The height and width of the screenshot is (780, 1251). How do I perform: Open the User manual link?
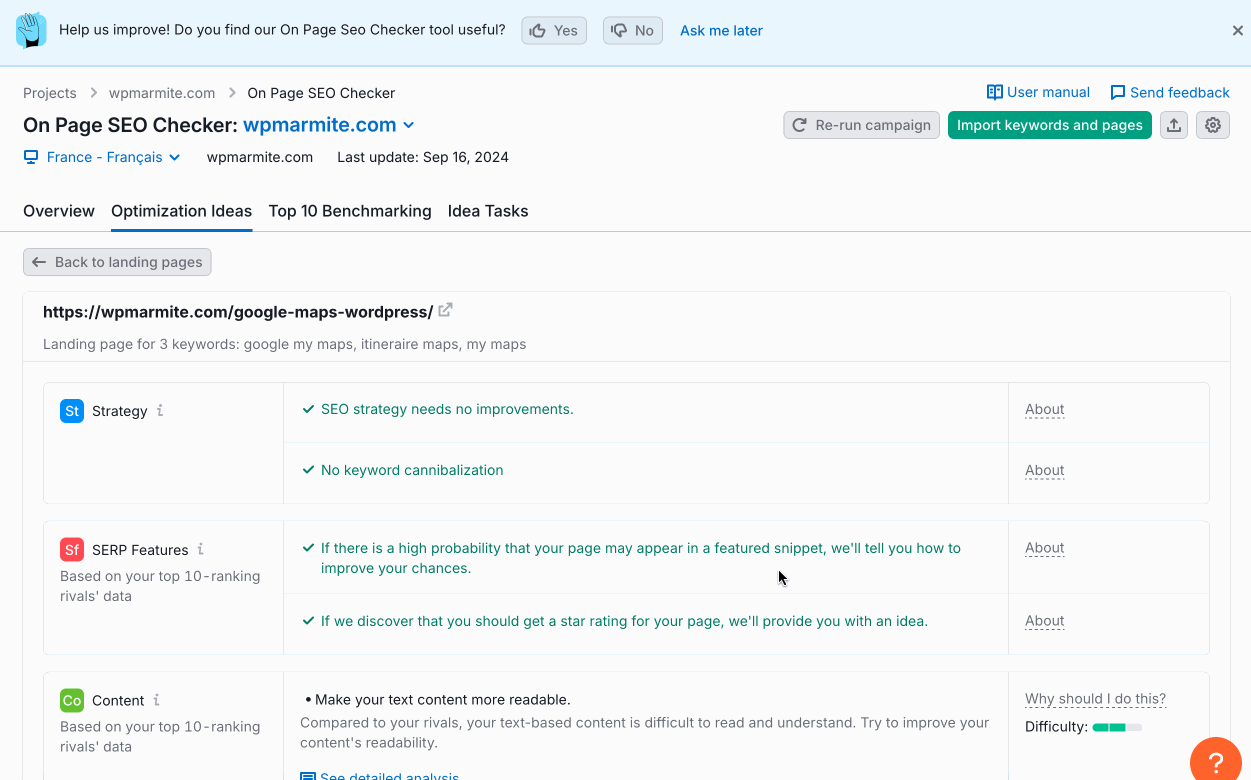click(1038, 92)
